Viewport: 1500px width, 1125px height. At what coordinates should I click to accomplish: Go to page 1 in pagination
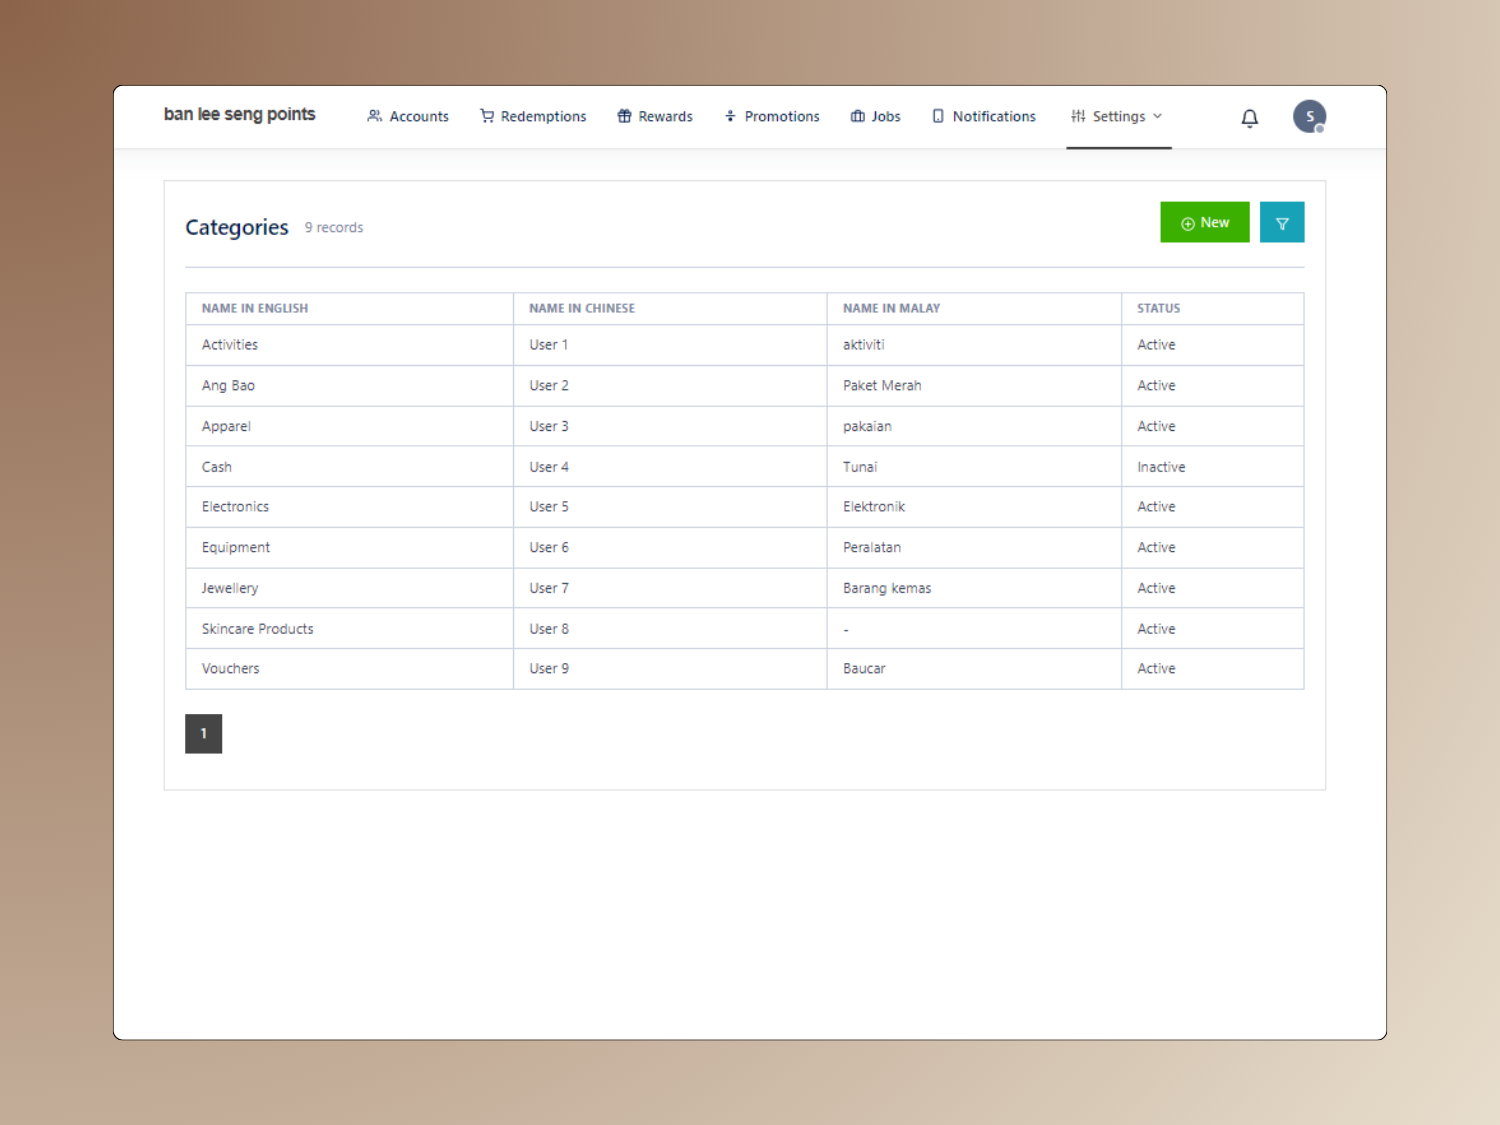pos(203,734)
